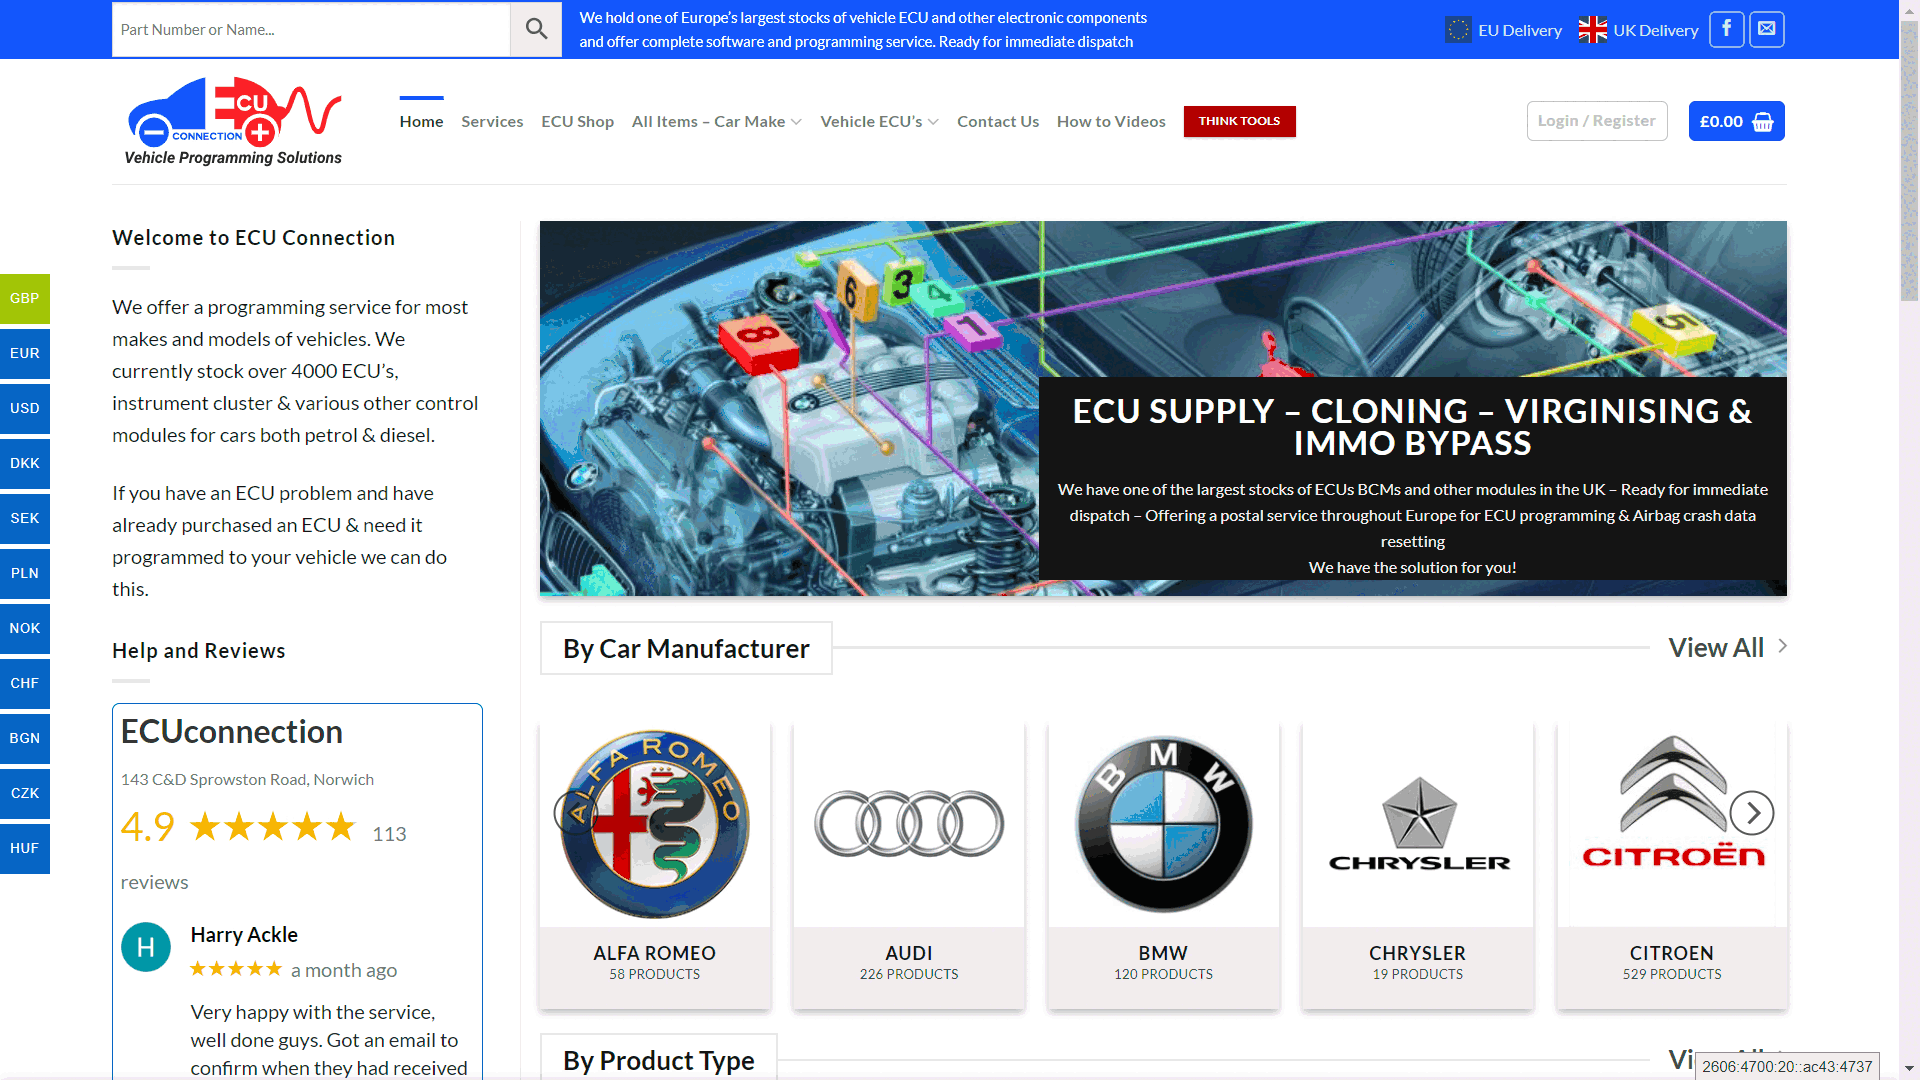Click the UK flag delivery icon
1920x1080 pixels.
click(1591, 29)
